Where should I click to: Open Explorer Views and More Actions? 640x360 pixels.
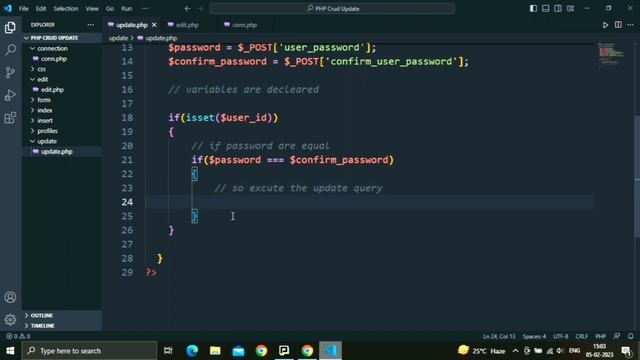91,25
